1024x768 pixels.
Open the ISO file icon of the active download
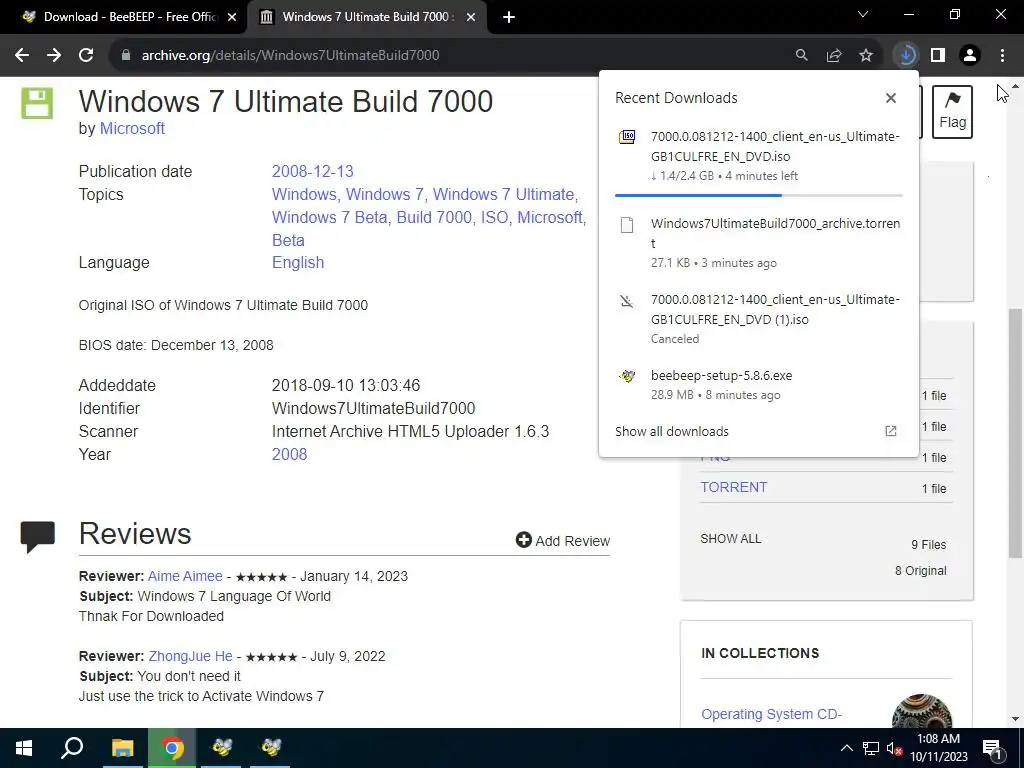627,136
